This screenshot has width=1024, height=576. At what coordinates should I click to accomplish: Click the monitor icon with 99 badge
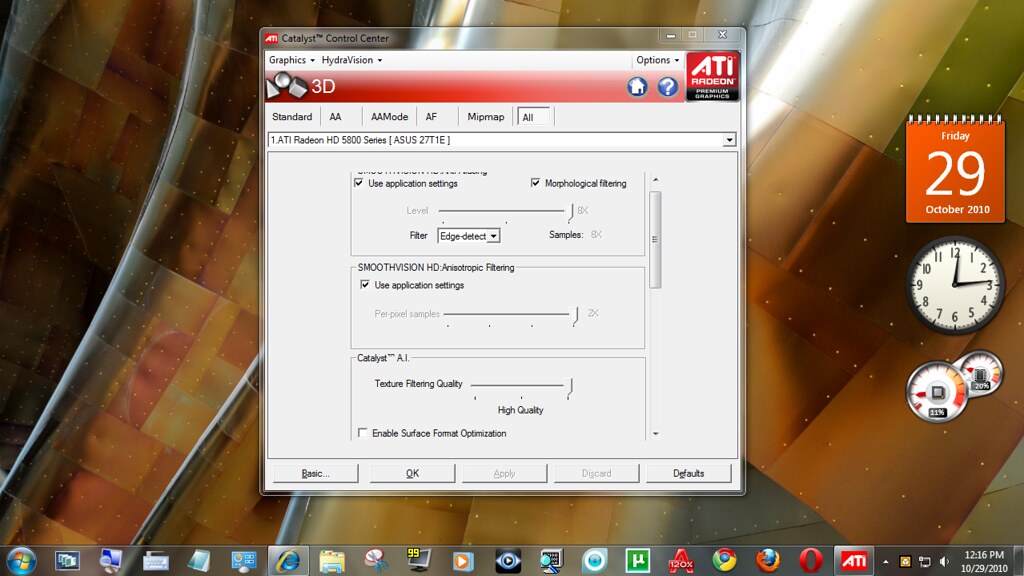pos(419,560)
